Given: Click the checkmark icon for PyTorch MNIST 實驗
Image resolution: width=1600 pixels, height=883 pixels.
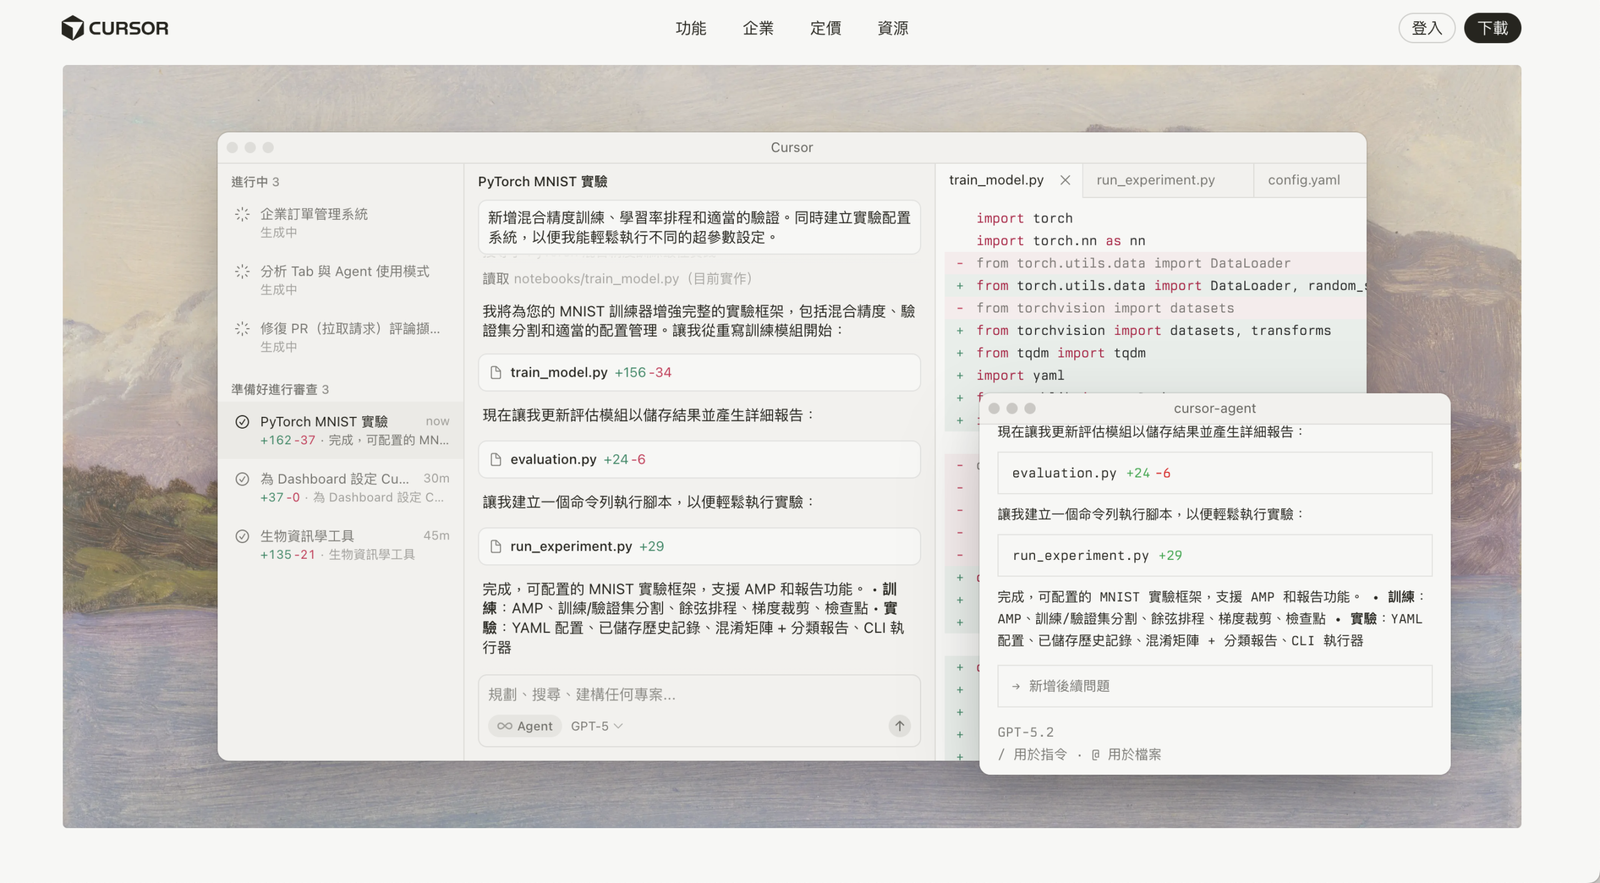Looking at the screenshot, I should 242,422.
